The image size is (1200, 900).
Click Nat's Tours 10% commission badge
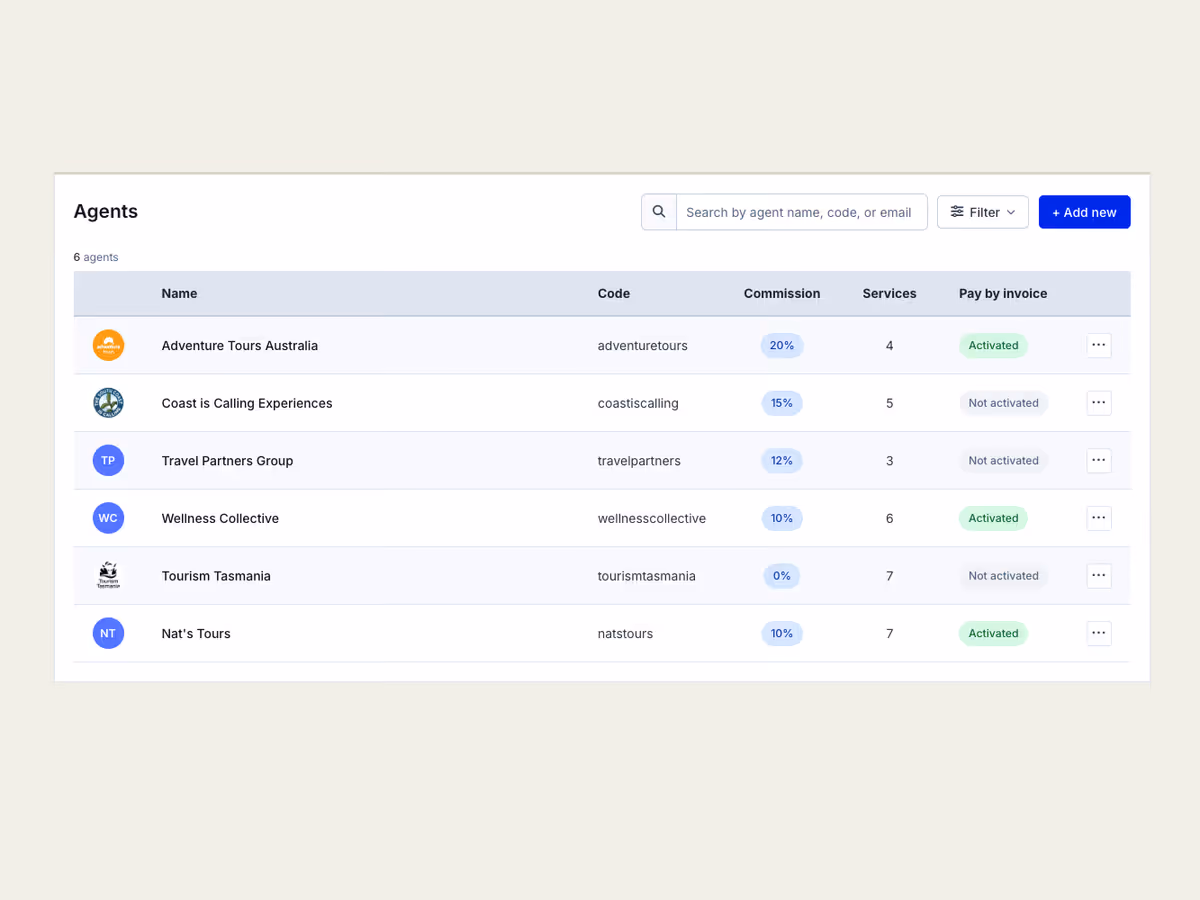click(782, 633)
